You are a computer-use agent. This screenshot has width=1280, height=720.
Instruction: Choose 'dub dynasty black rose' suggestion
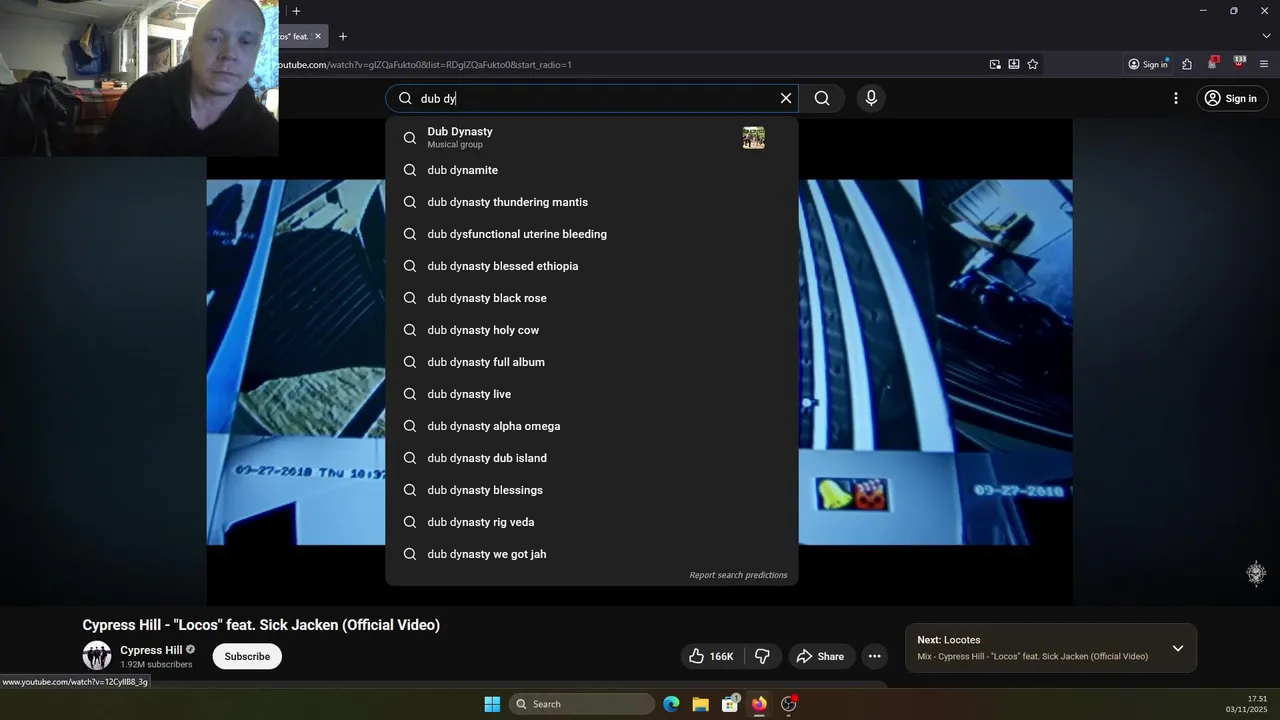click(592, 298)
